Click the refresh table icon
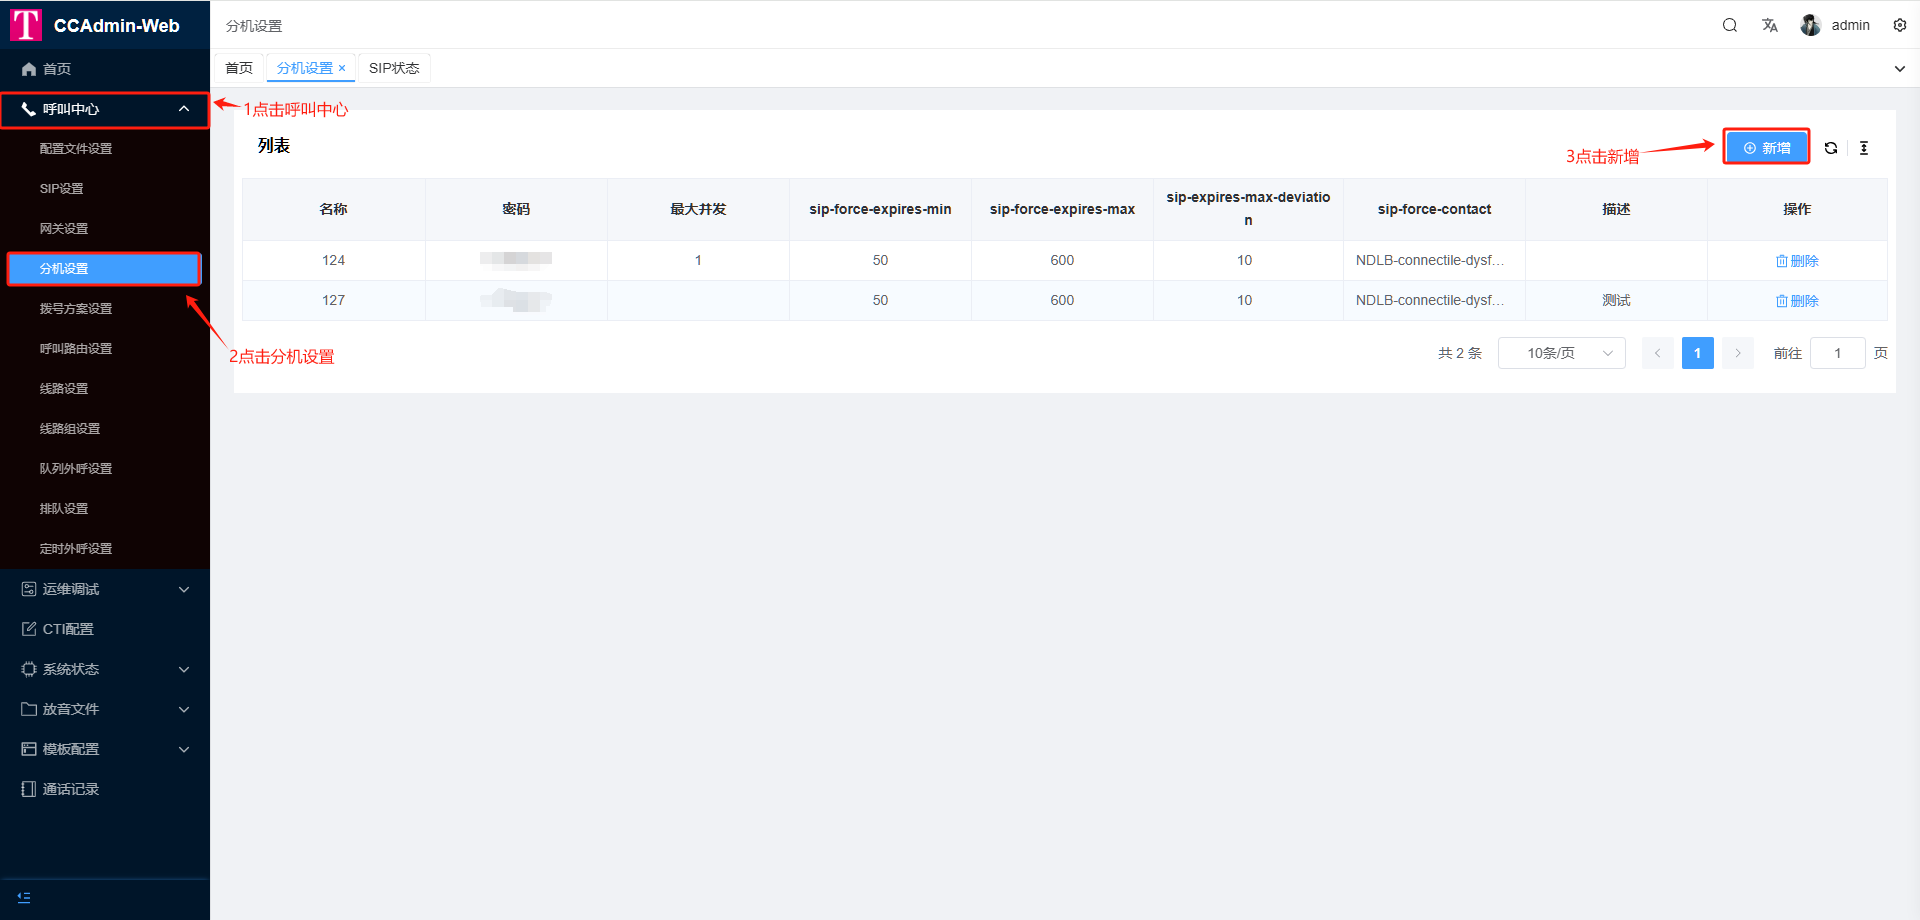Image resolution: width=1920 pixels, height=920 pixels. (x=1830, y=148)
